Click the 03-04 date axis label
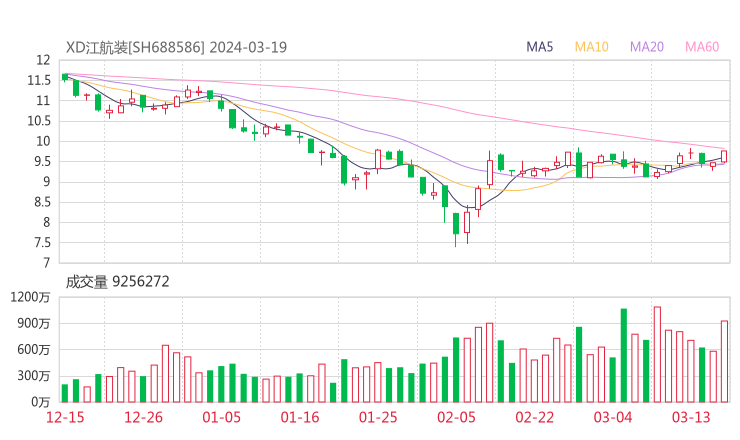The width and height of the screenshot is (740, 440). [613, 417]
